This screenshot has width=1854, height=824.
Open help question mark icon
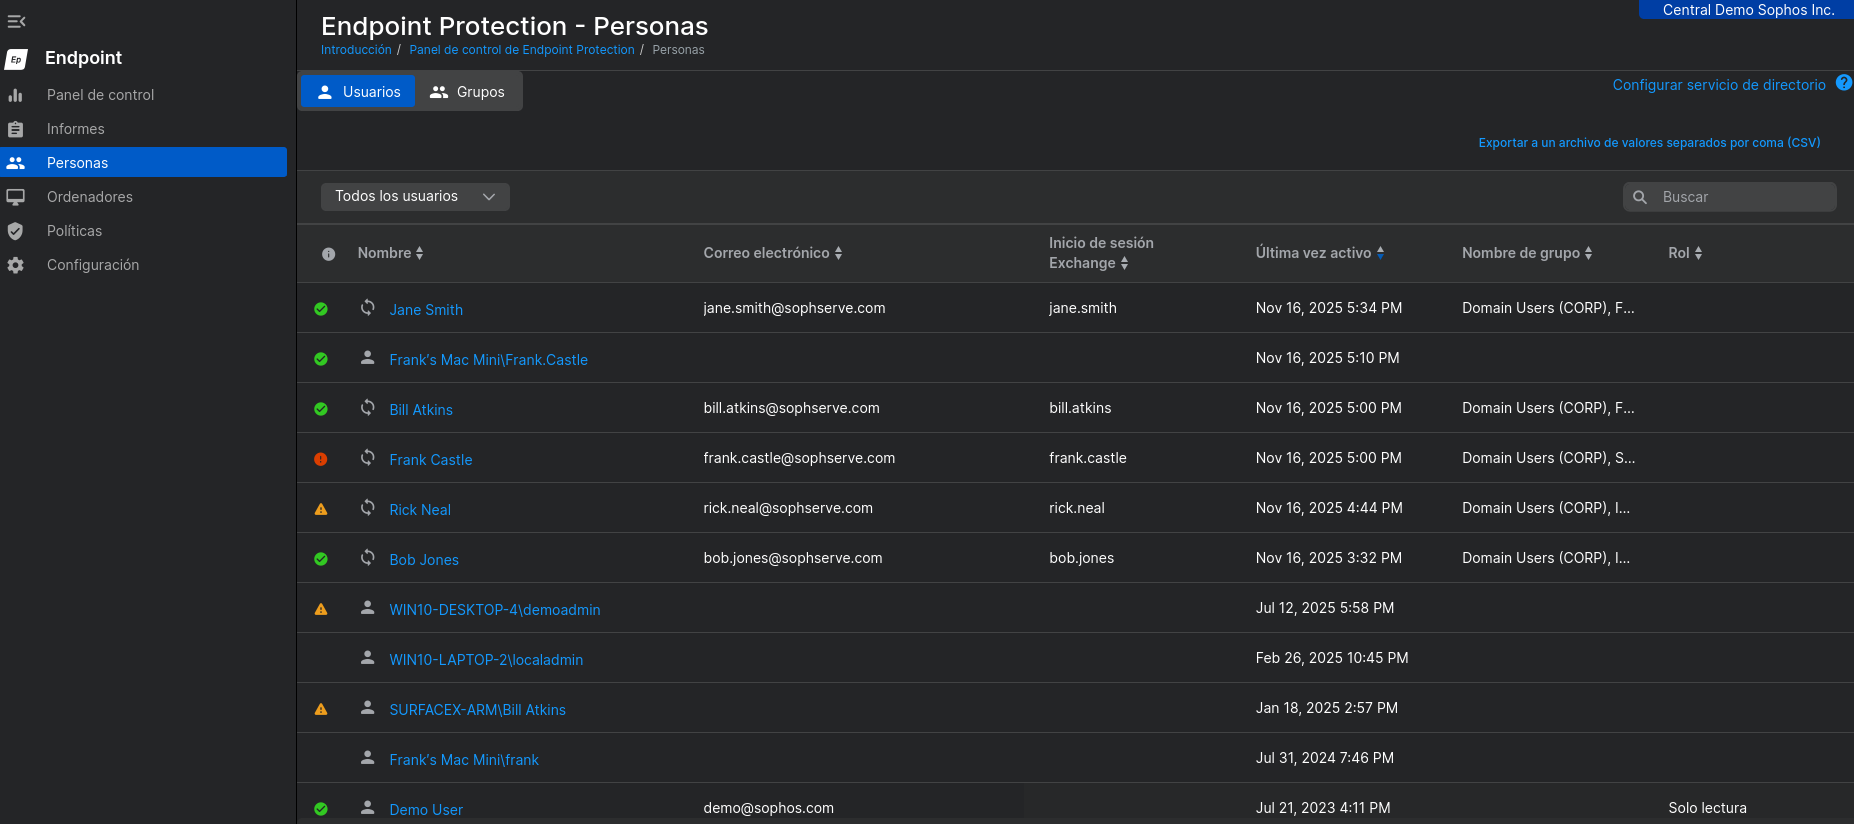[1843, 83]
